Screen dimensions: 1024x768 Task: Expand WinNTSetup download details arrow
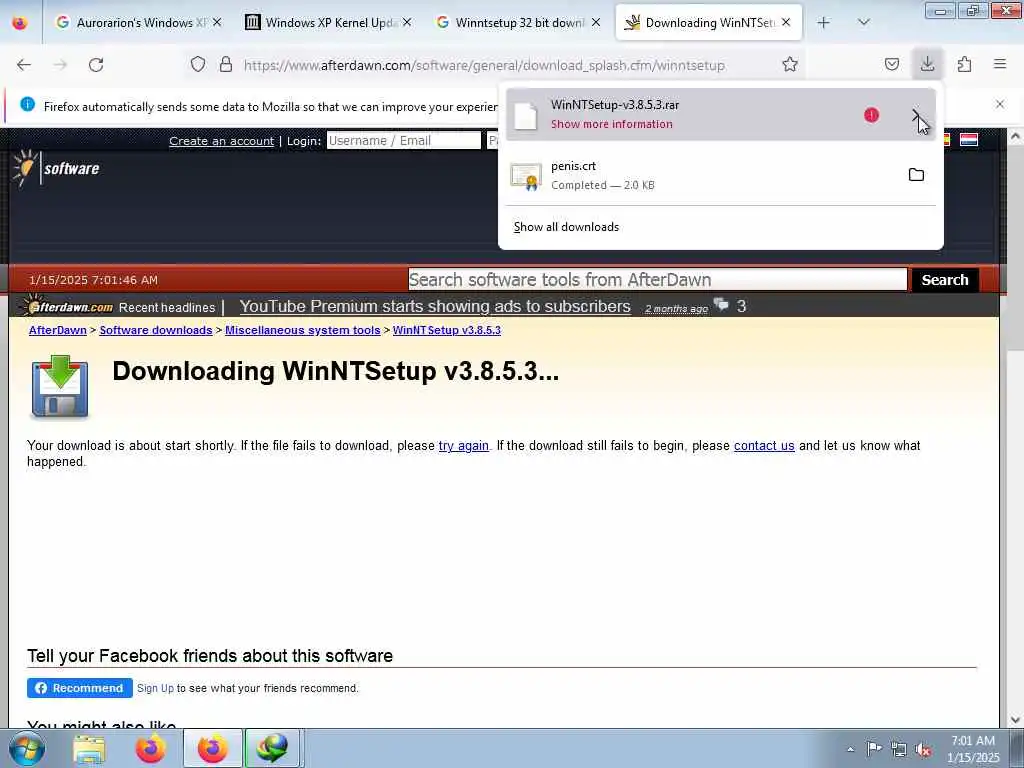pyautogui.click(x=916, y=115)
